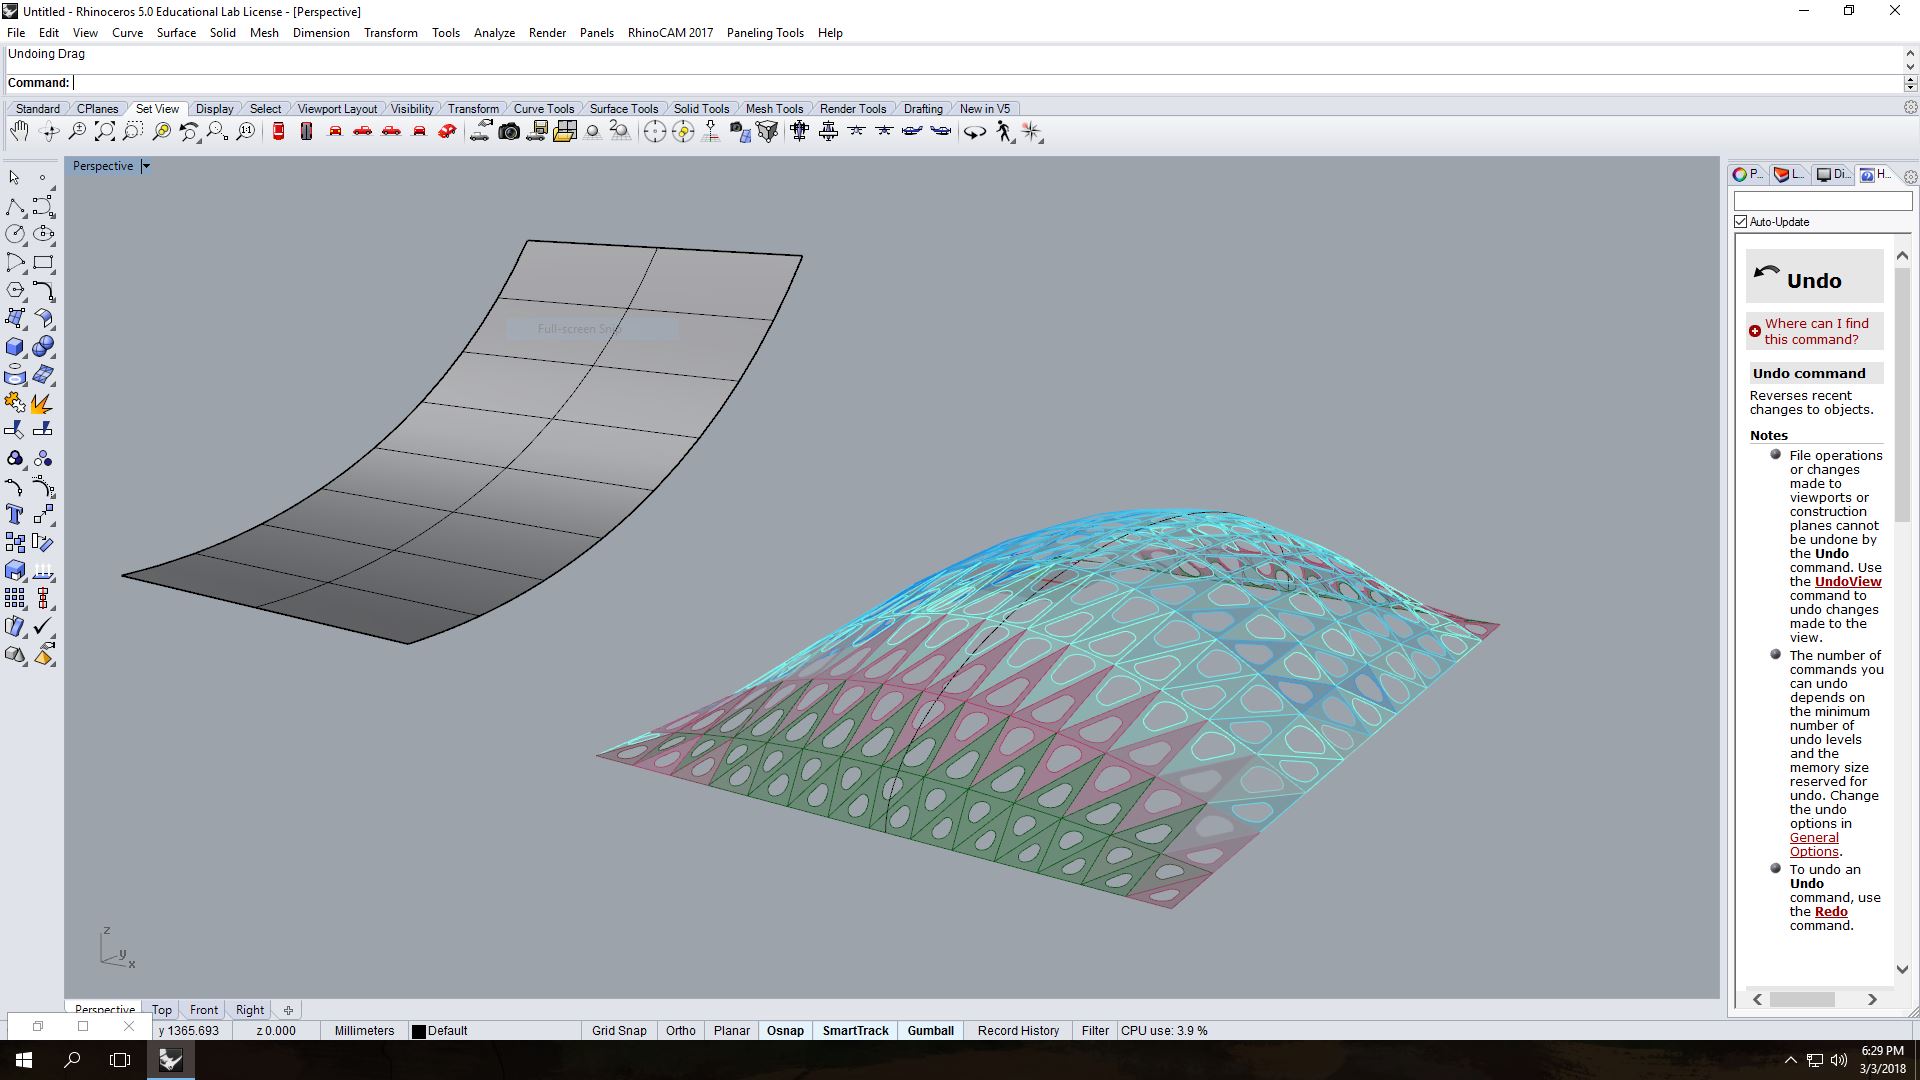1920x1080 pixels.
Task: Select the Text object tool
Action: (x=15, y=514)
